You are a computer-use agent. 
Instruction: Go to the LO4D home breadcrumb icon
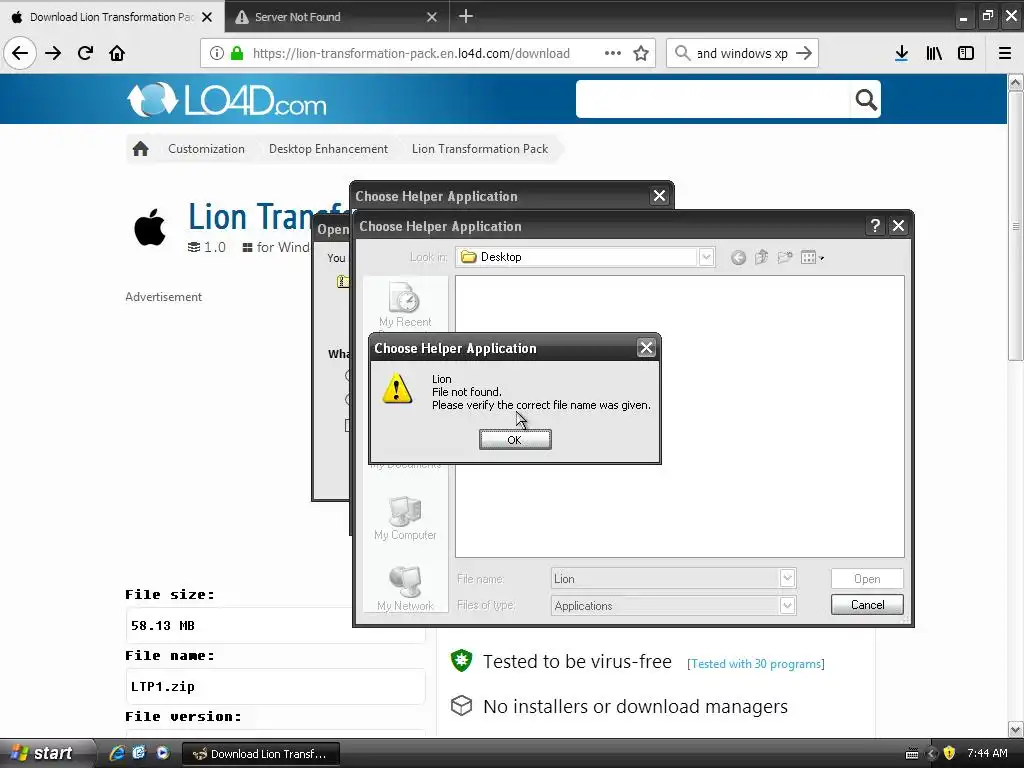[140, 149]
